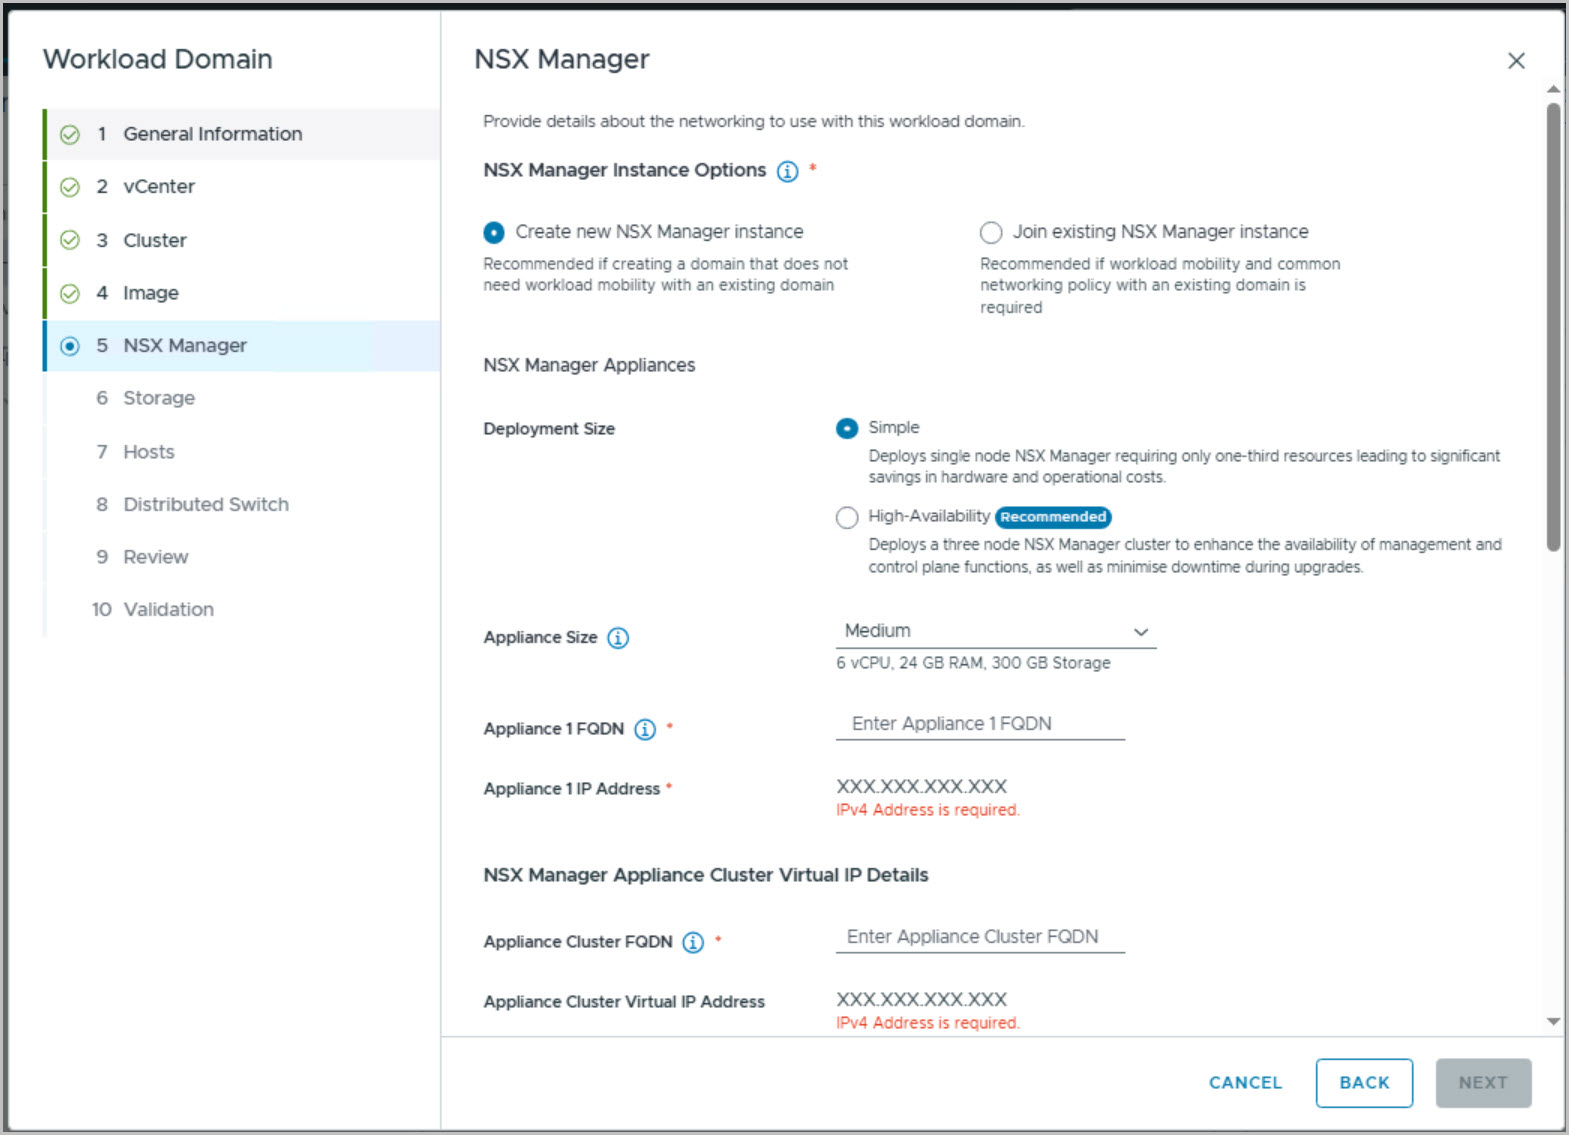This screenshot has height=1135, width=1569.
Task: Click the Appliance 1 IP Address field
Action: tap(922, 787)
